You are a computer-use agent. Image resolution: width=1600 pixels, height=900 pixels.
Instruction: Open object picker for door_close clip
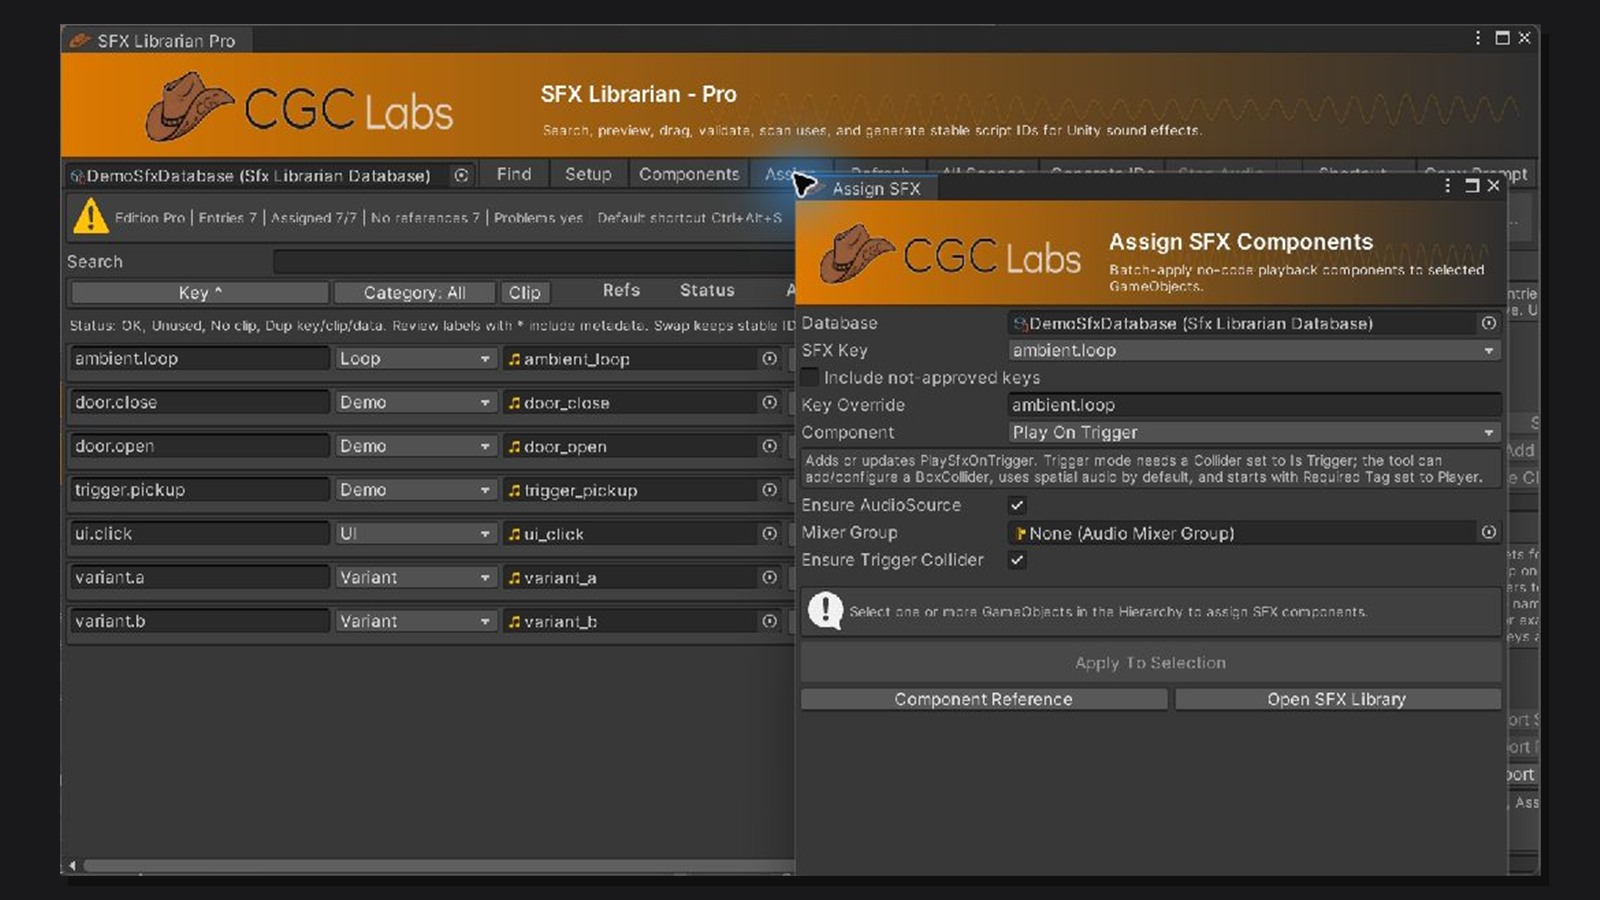[769, 403]
